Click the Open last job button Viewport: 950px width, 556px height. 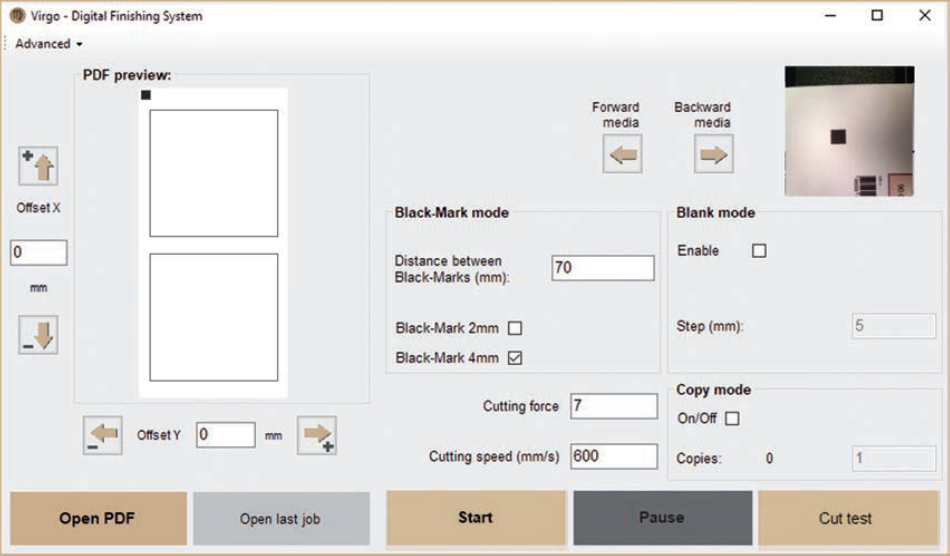[x=281, y=518]
